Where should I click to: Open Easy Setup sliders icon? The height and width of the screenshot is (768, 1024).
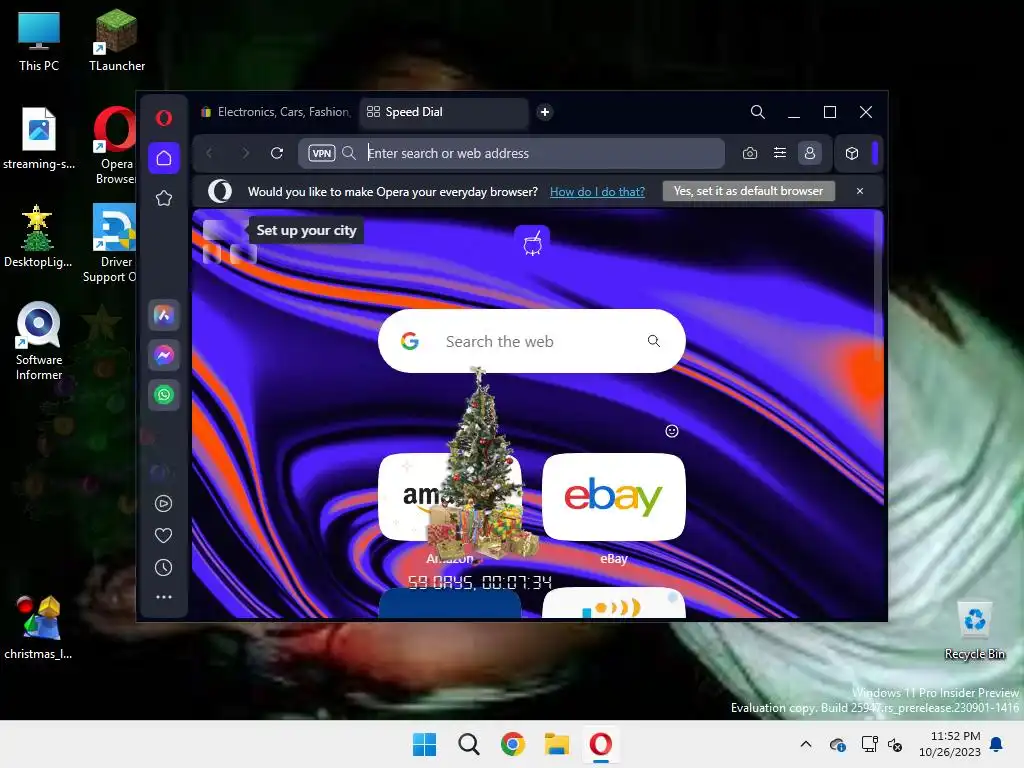(x=780, y=153)
